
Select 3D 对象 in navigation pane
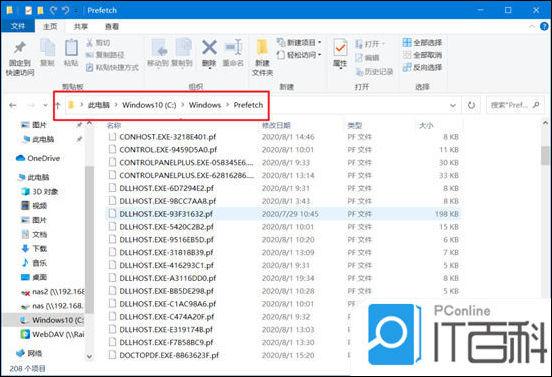click(39, 191)
